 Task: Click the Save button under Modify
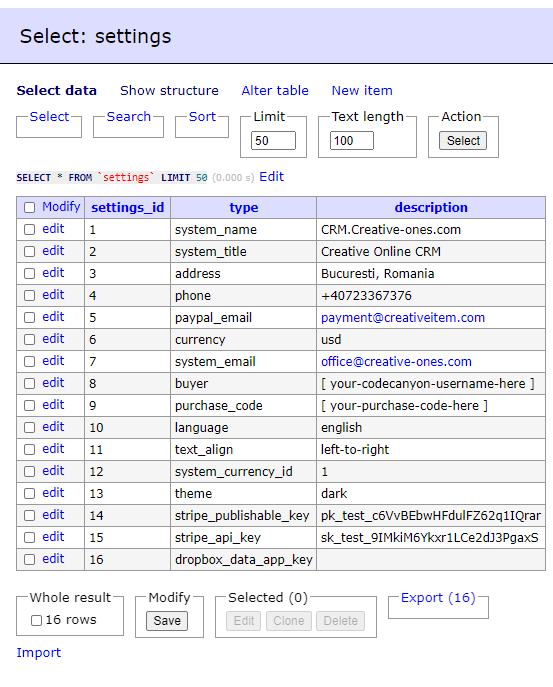167,620
